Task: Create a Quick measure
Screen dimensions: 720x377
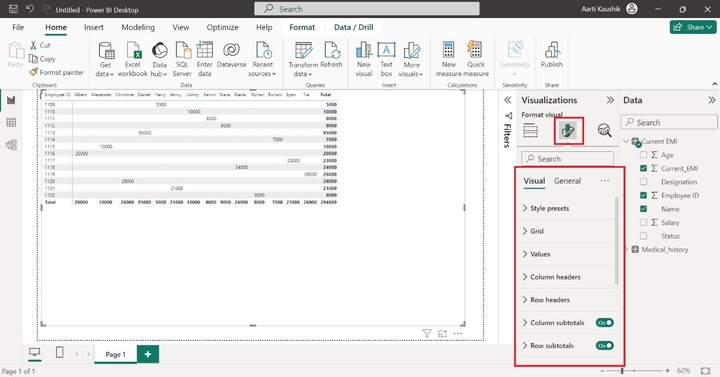Action: [x=476, y=59]
